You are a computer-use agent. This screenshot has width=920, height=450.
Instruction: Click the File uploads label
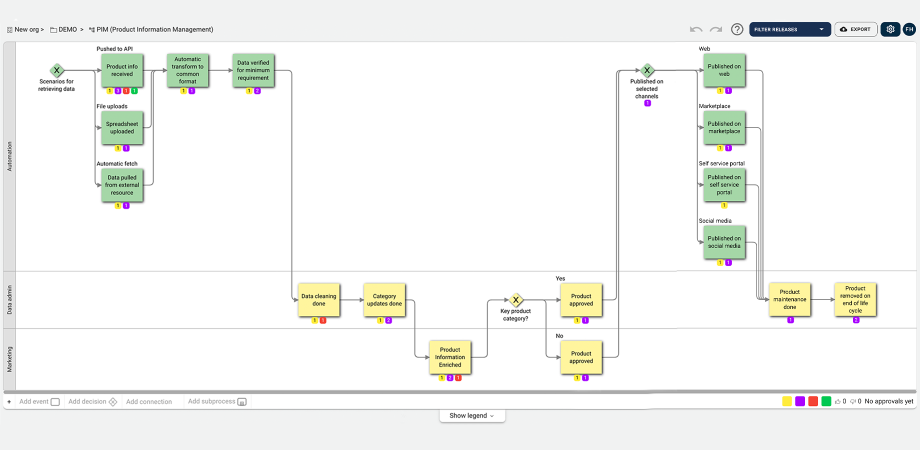click(111, 106)
